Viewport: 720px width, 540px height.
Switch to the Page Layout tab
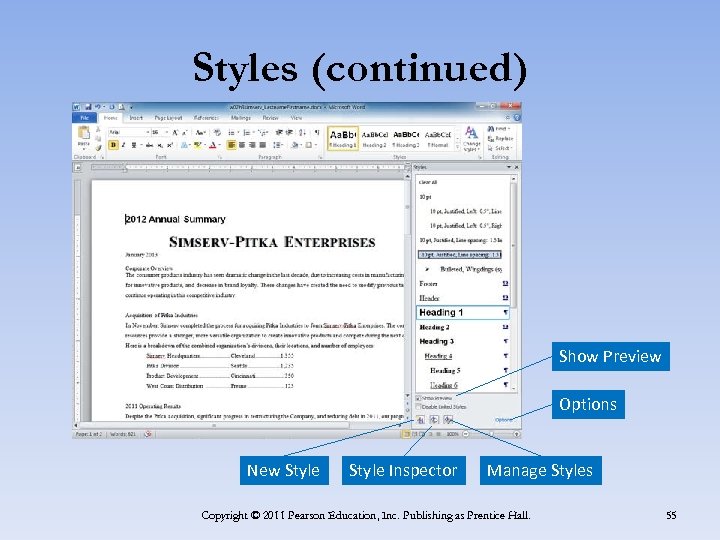pos(168,118)
